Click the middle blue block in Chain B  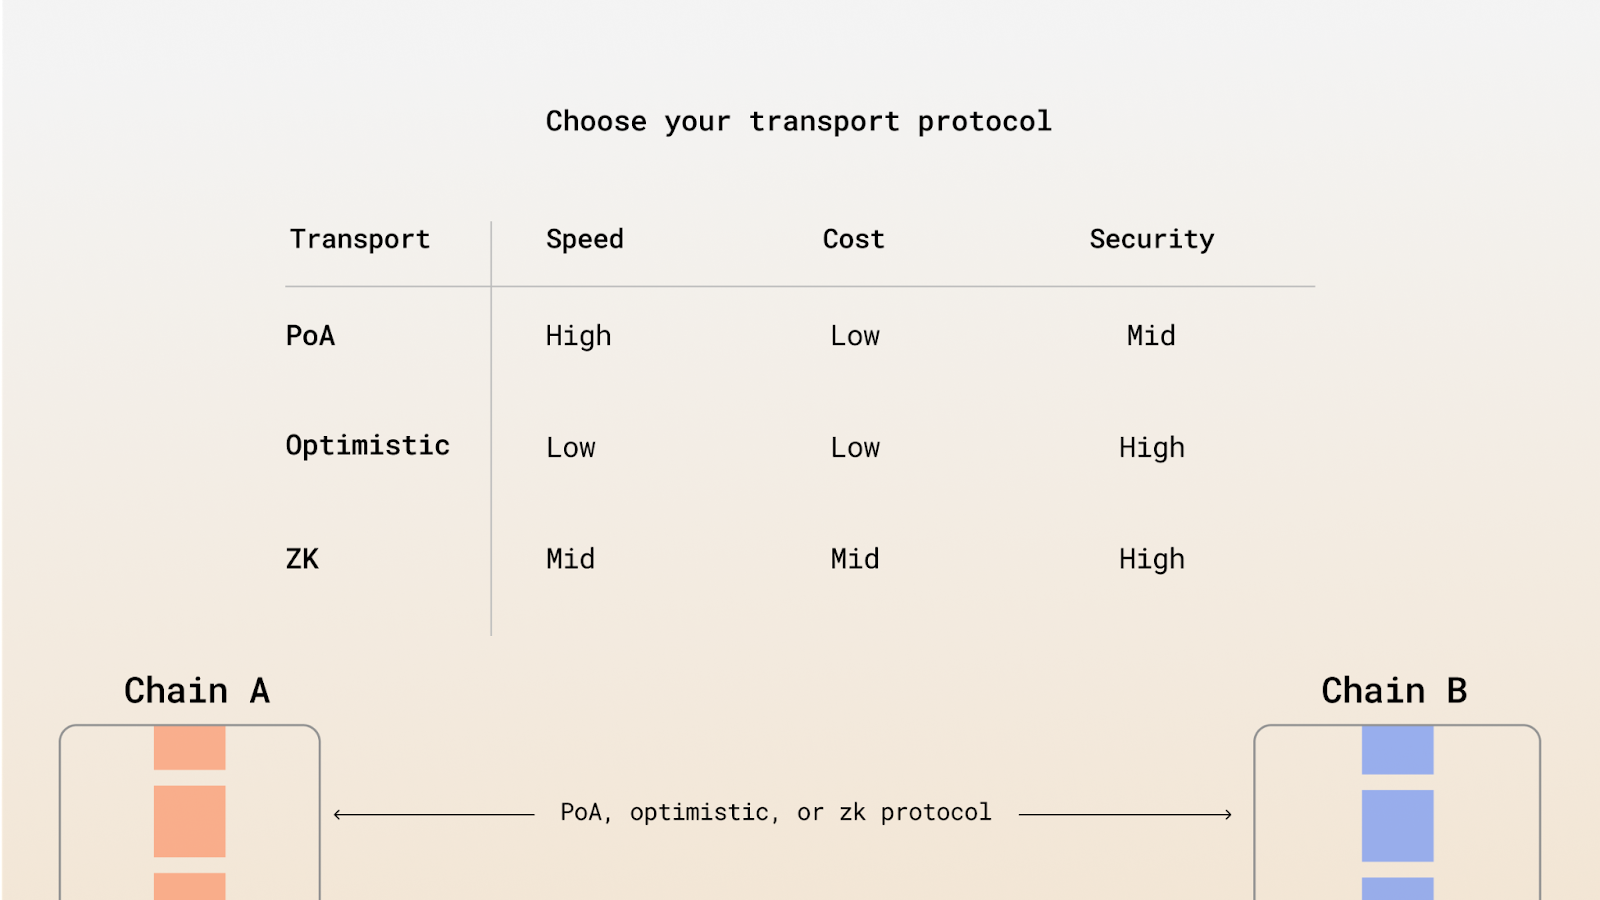click(x=1397, y=825)
